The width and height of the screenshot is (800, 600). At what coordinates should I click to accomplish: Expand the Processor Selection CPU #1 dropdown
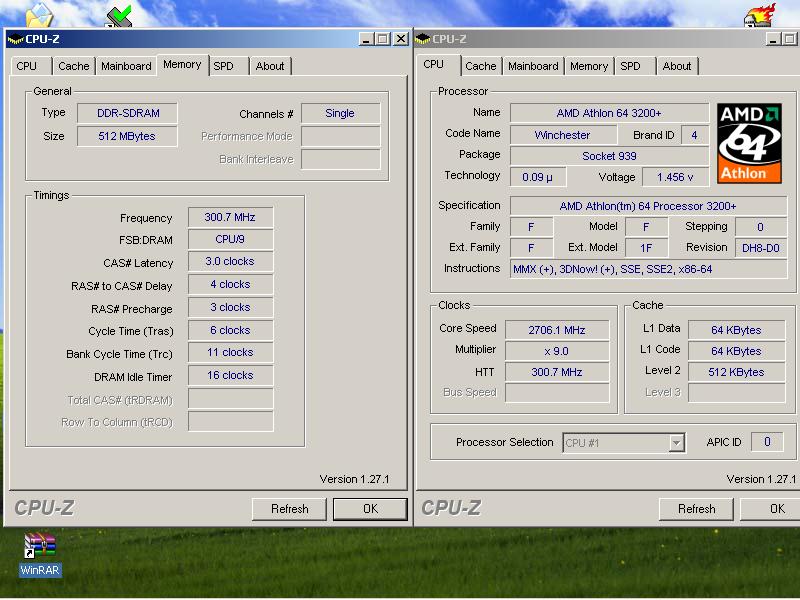[x=677, y=443]
